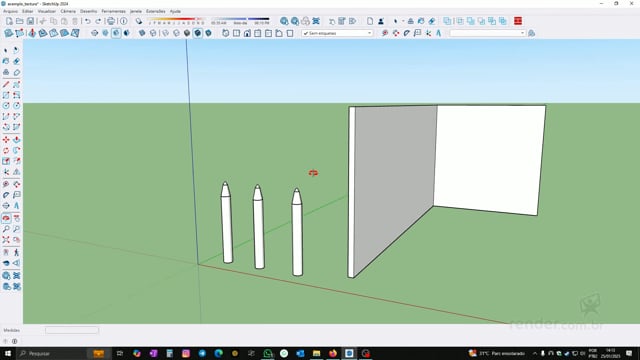
Task: Select the Move tool with red arrows
Action: tap(6, 140)
